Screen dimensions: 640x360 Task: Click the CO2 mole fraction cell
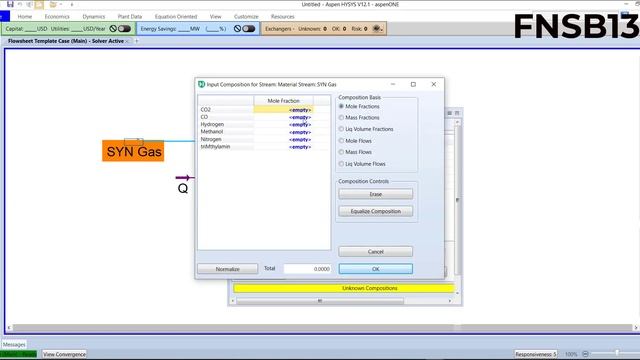coord(283,110)
